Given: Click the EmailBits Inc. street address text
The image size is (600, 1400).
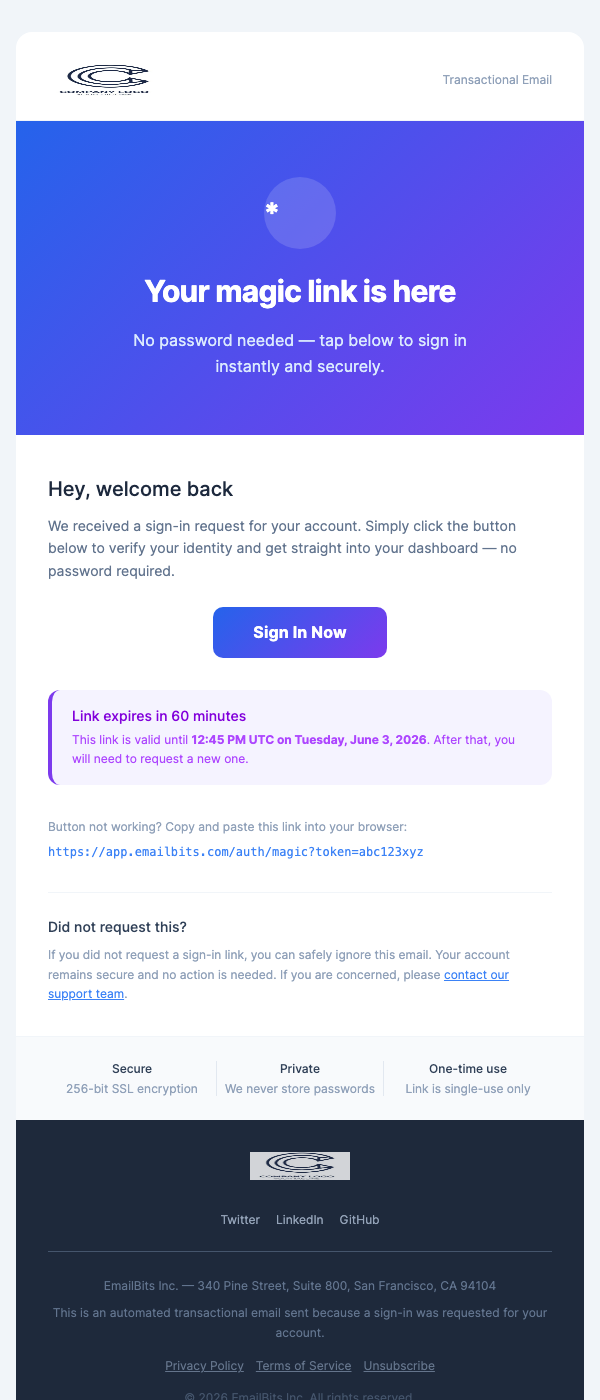Looking at the screenshot, I should click(x=299, y=1285).
